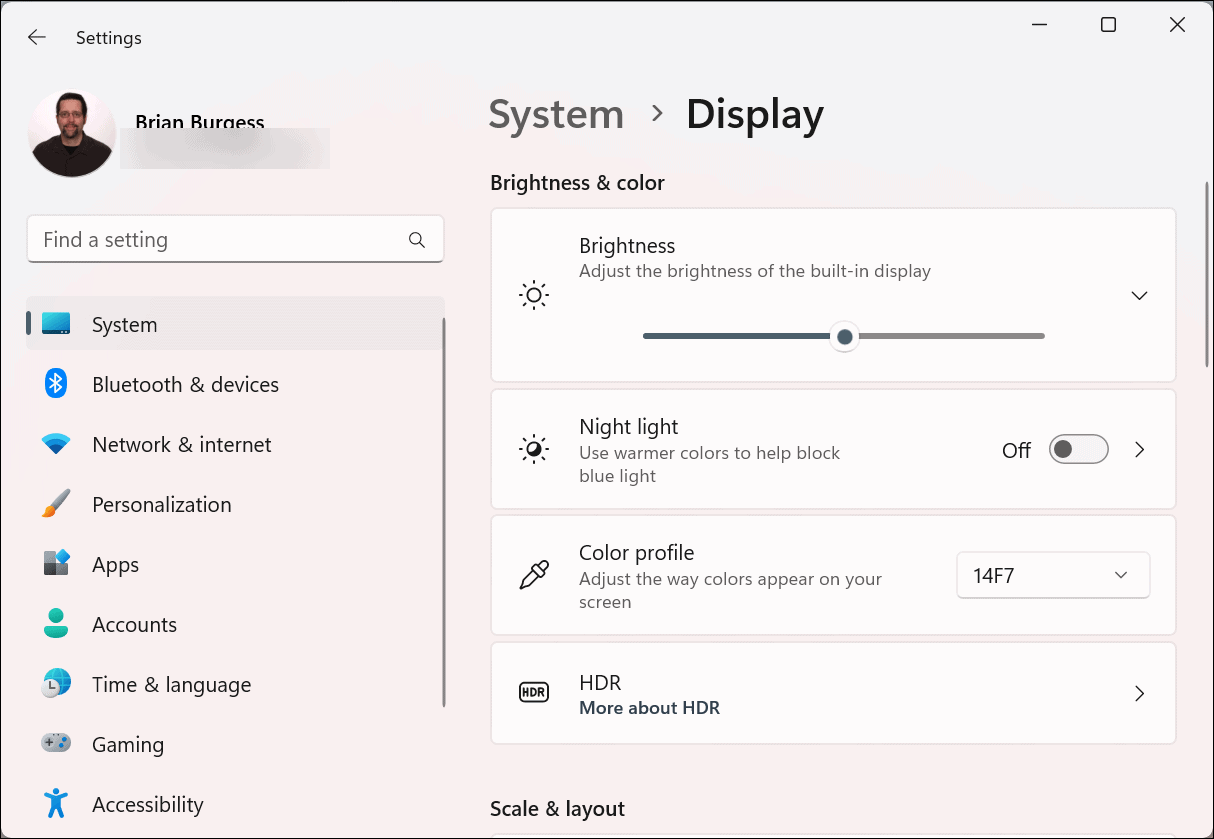Open Network & internet settings
Screen dimensions: 1214x839
55,444
